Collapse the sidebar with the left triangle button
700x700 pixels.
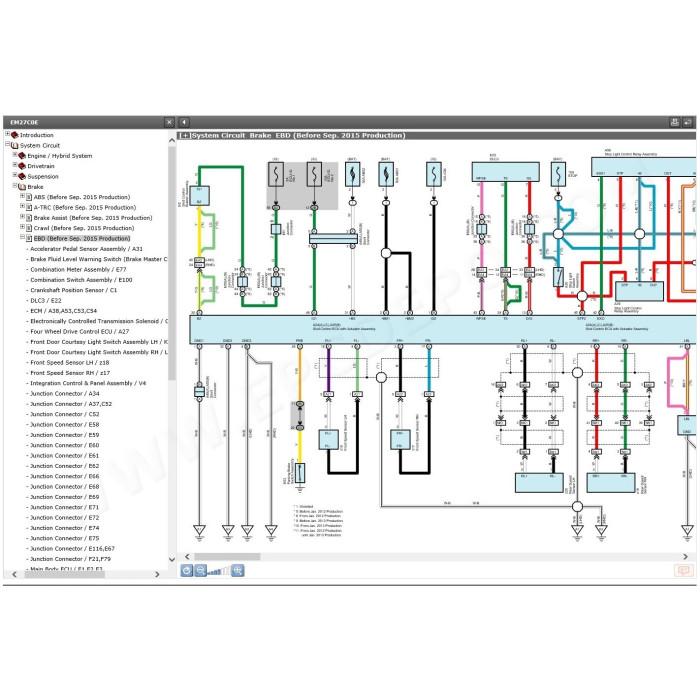pyautogui.click(x=184, y=122)
